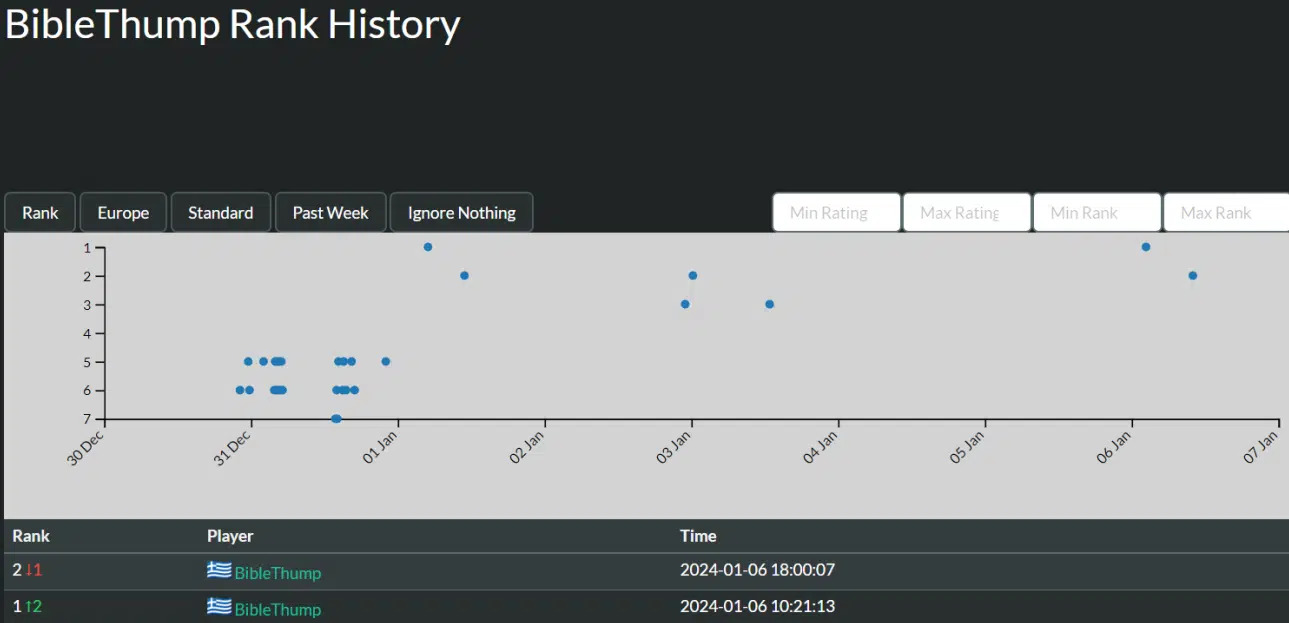1289x623 pixels.
Task: Open the Europe region dropdown
Action: point(123,212)
